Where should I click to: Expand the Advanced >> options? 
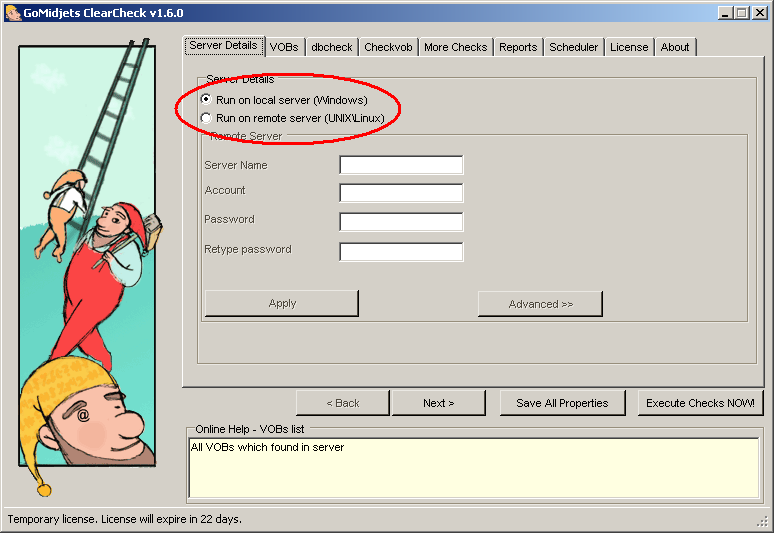point(540,304)
